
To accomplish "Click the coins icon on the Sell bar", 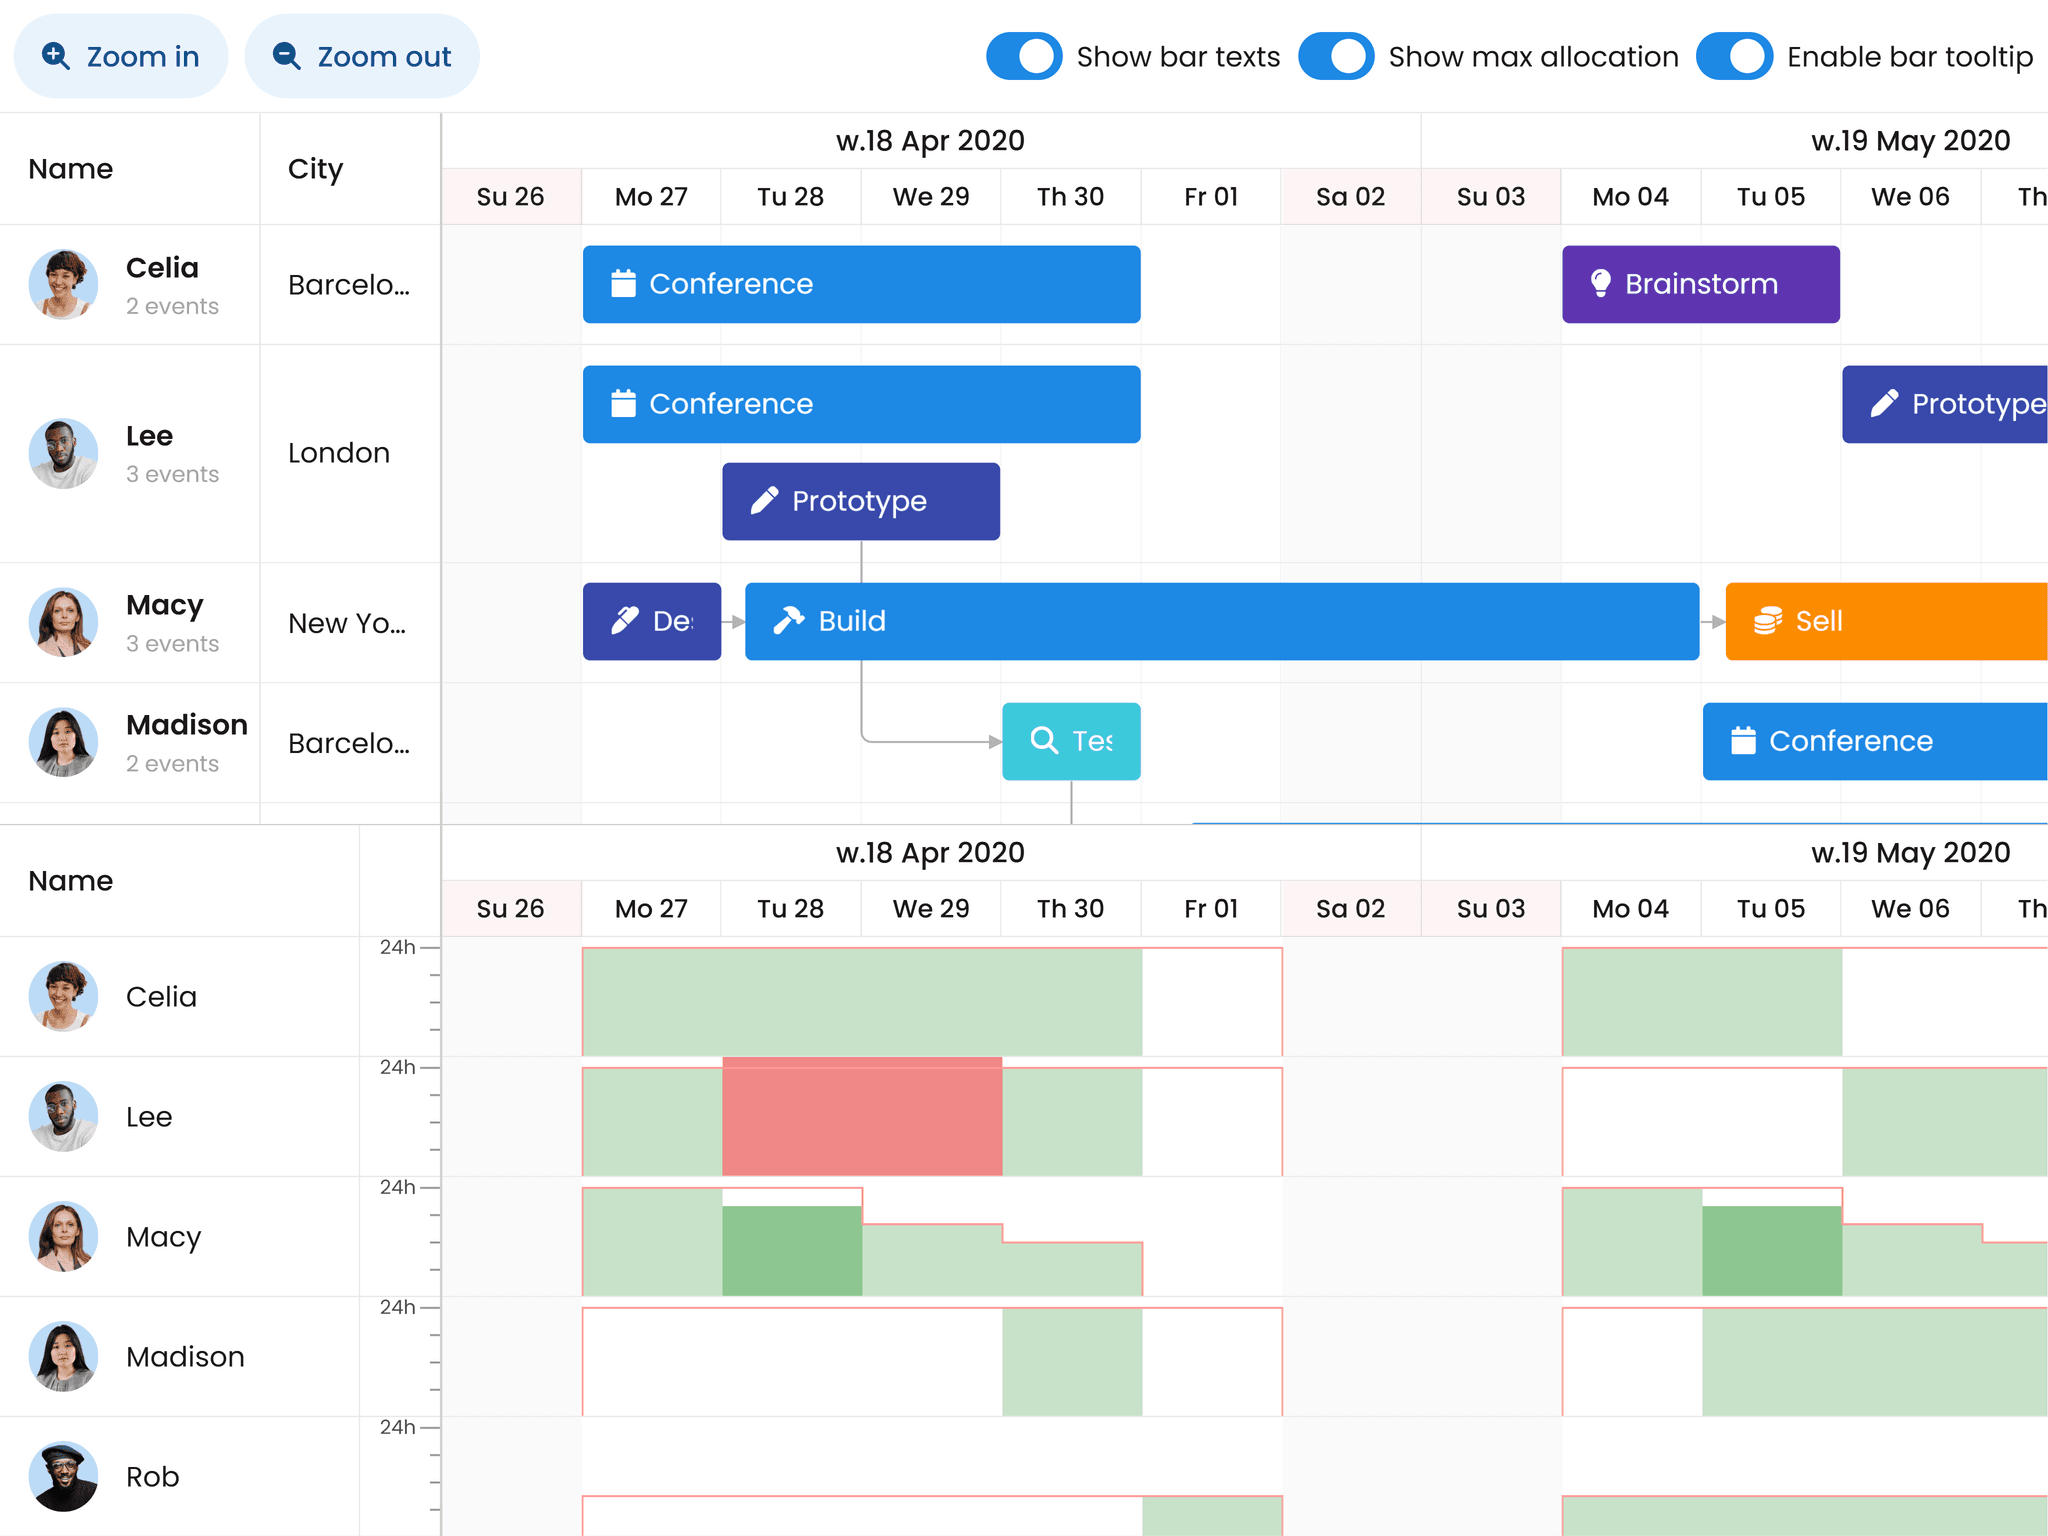I will click(x=1768, y=621).
